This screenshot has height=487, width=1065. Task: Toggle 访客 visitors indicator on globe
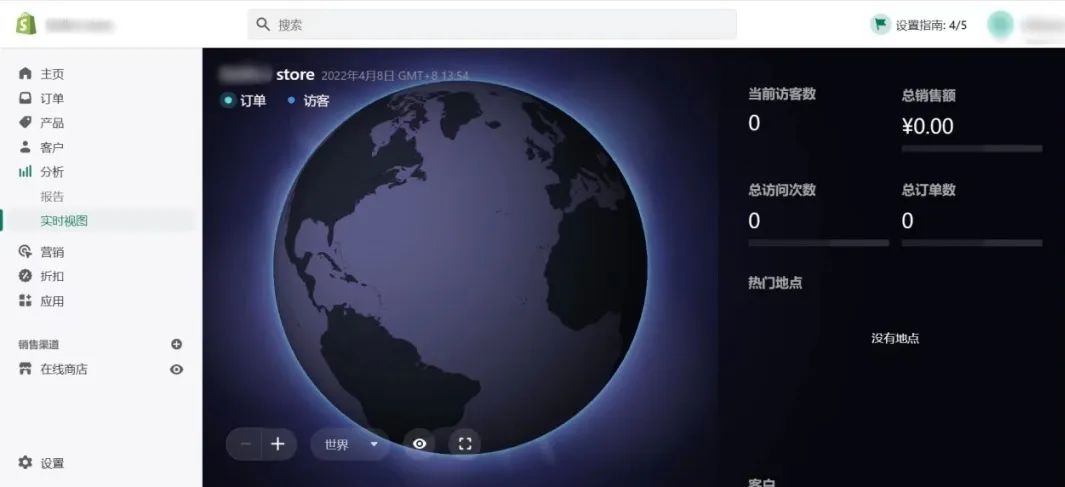tap(309, 100)
